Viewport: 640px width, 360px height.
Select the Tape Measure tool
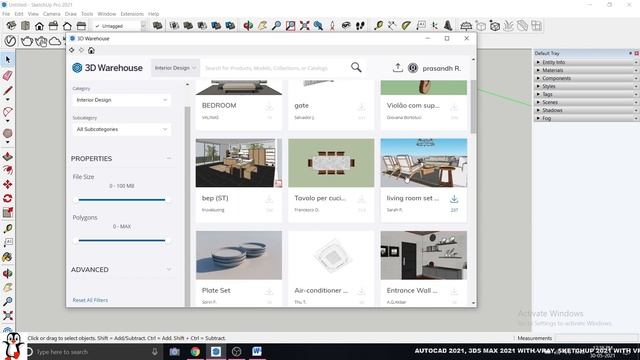pos(8,229)
